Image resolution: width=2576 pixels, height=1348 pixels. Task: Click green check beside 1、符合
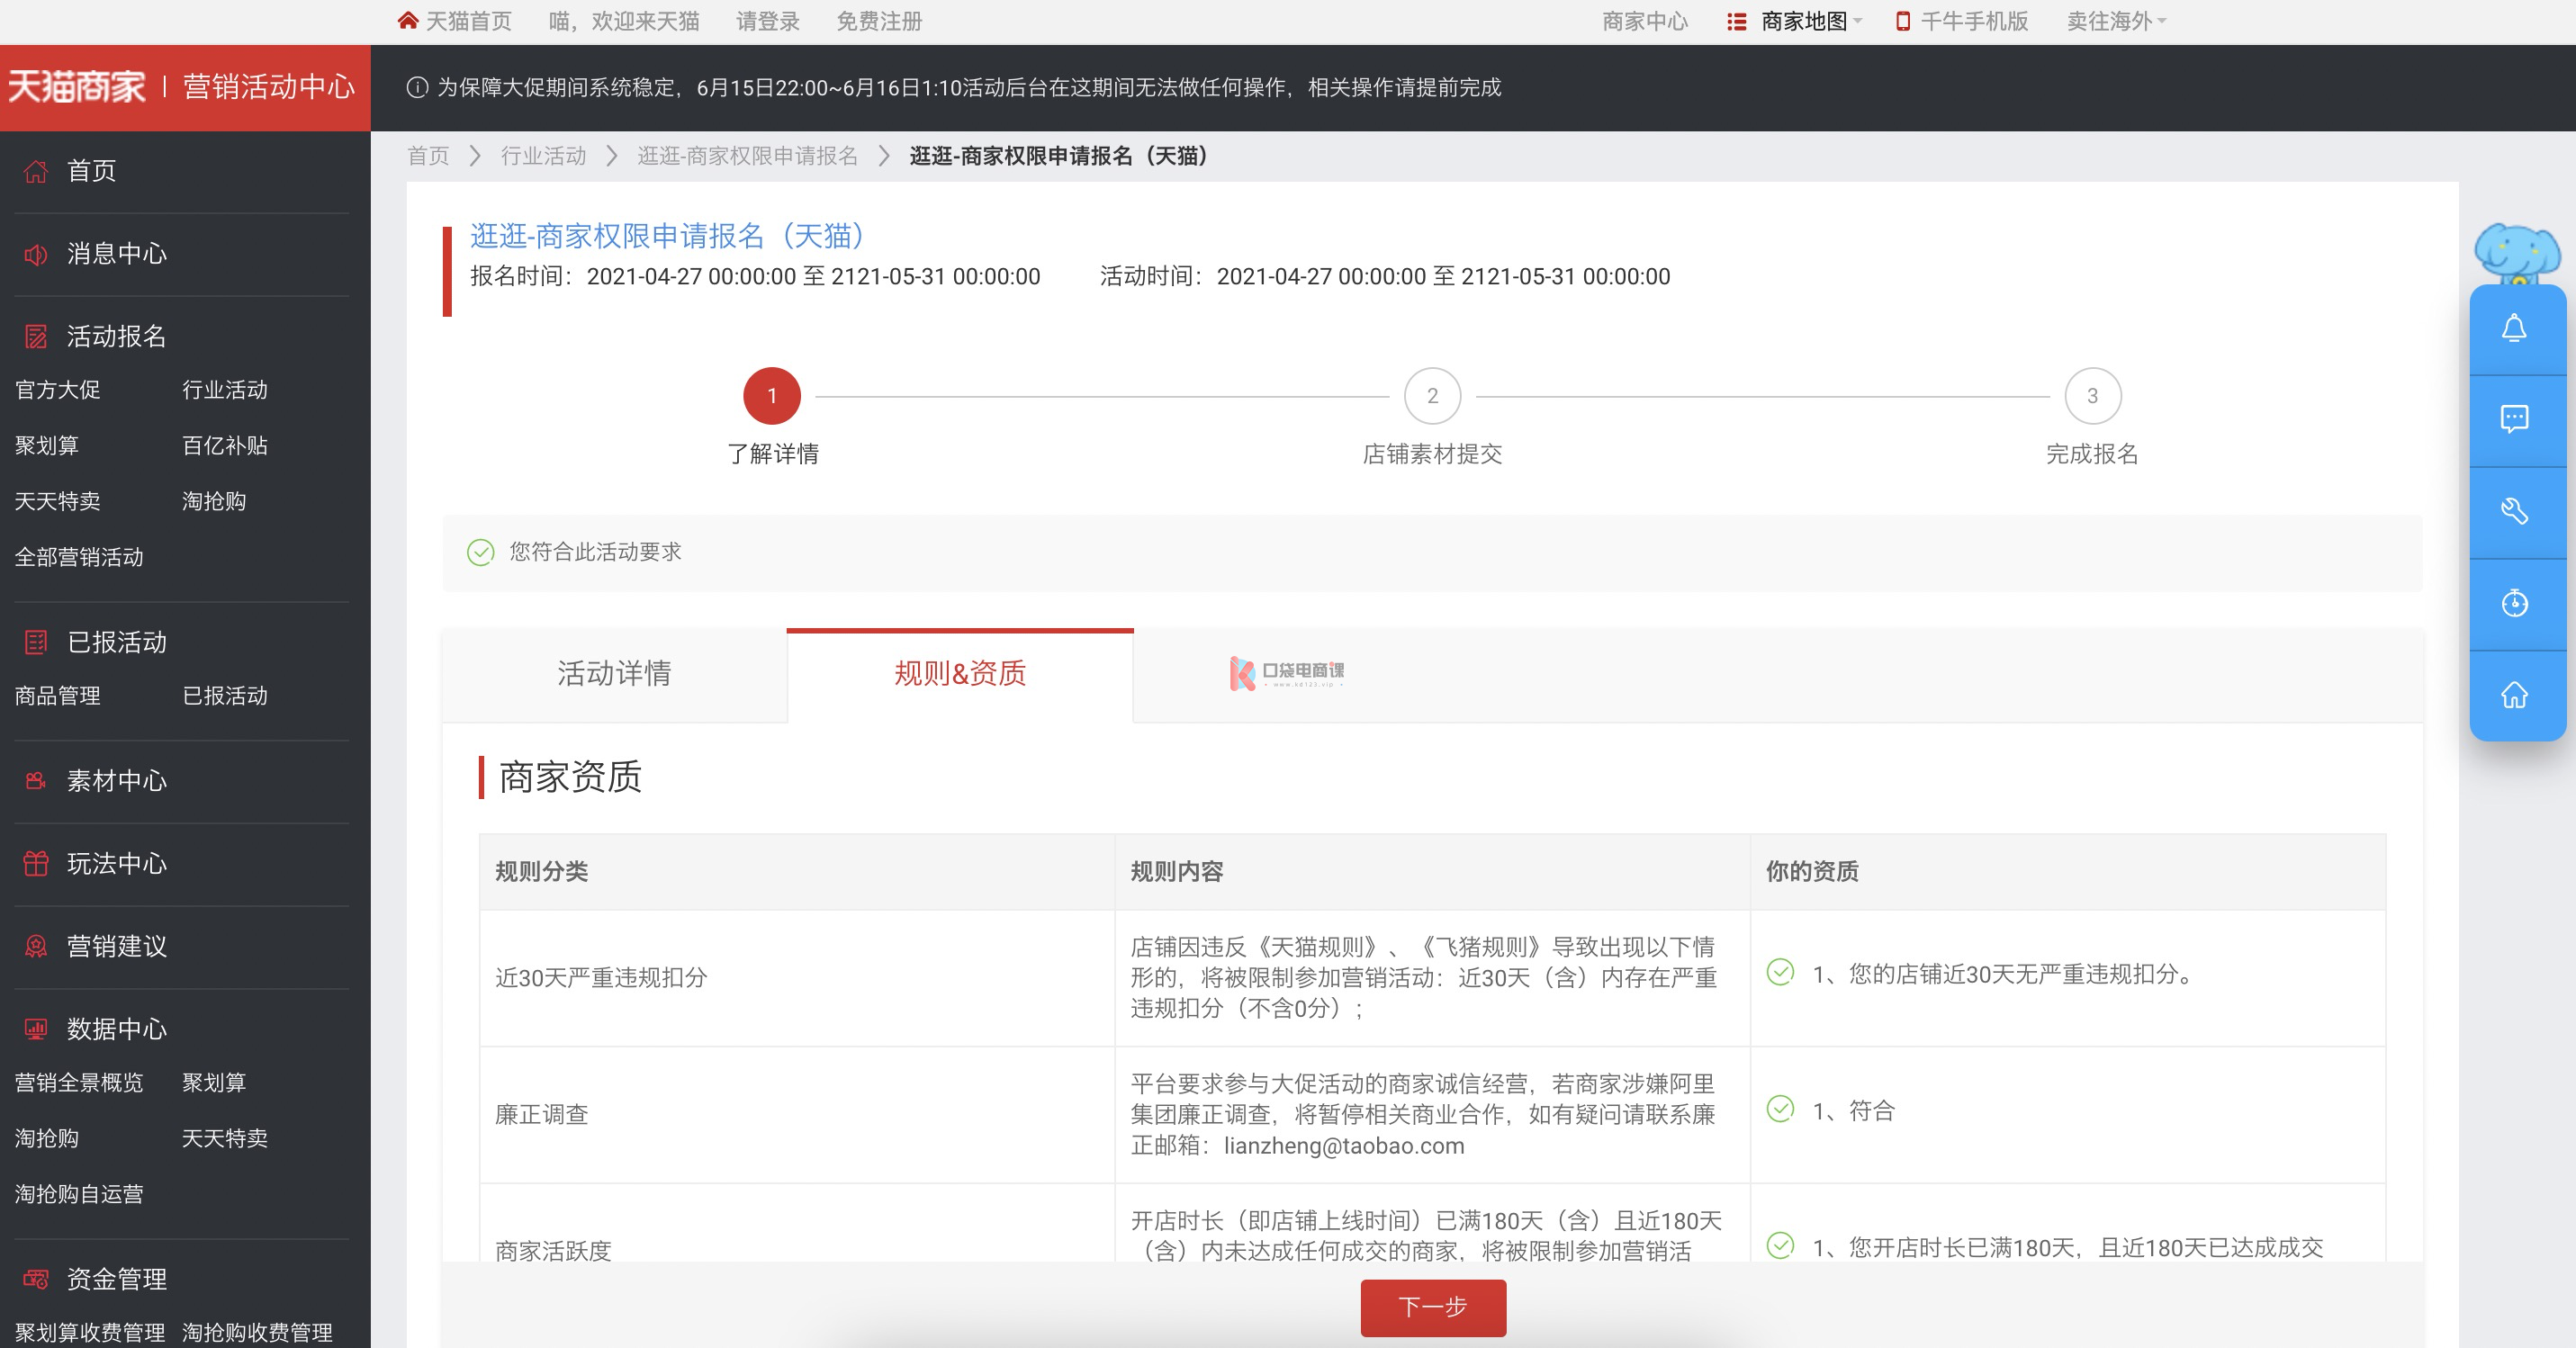(1780, 1109)
